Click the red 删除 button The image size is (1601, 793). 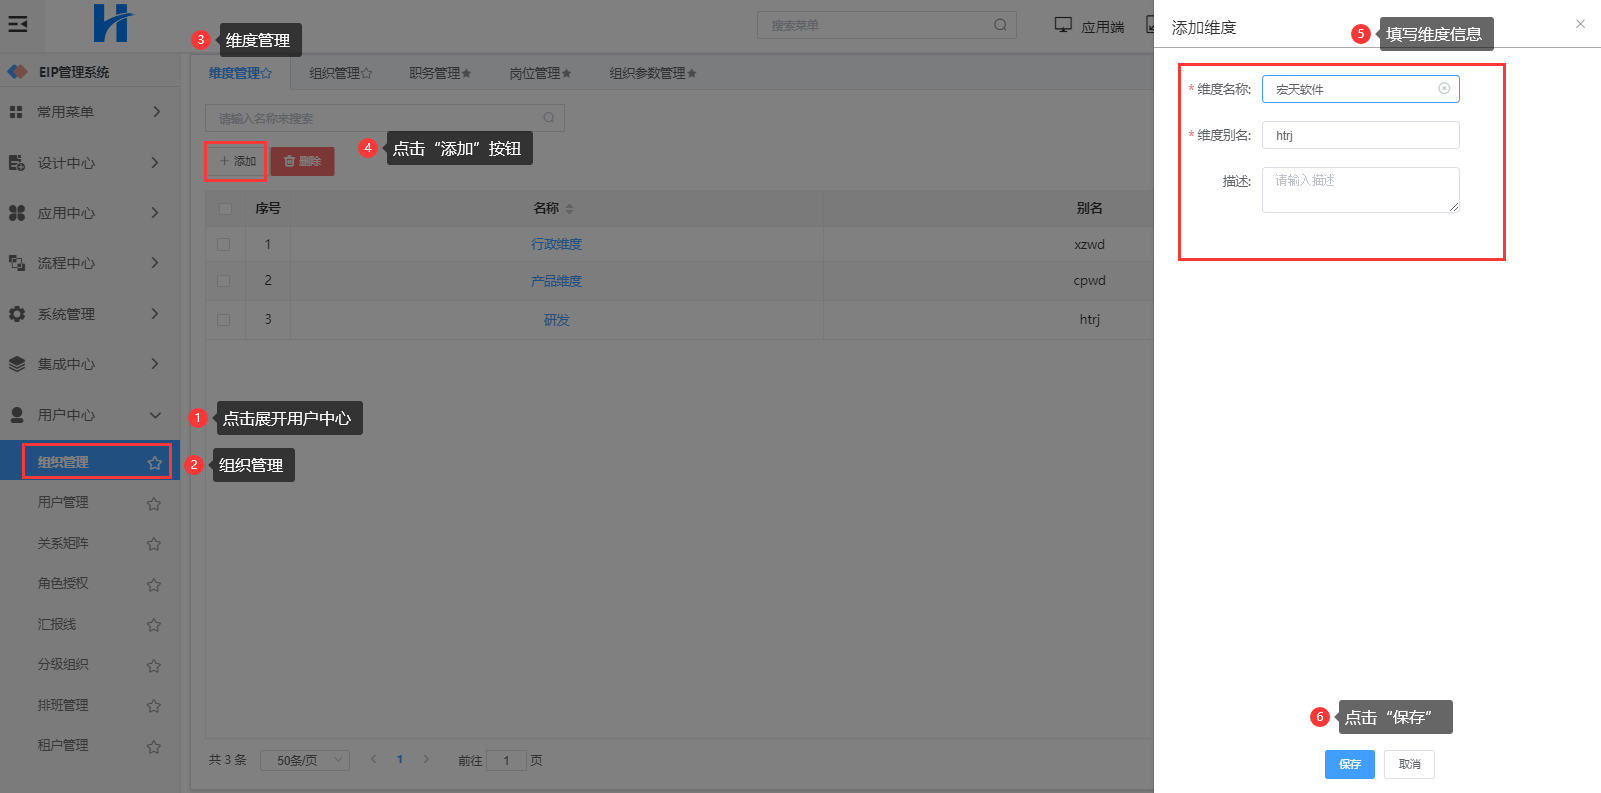click(x=302, y=161)
